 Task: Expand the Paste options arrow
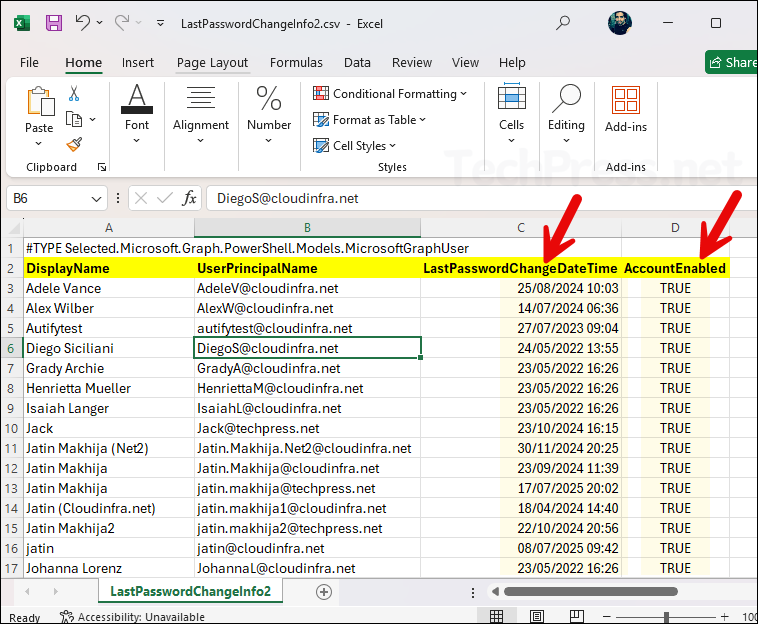click(x=39, y=144)
